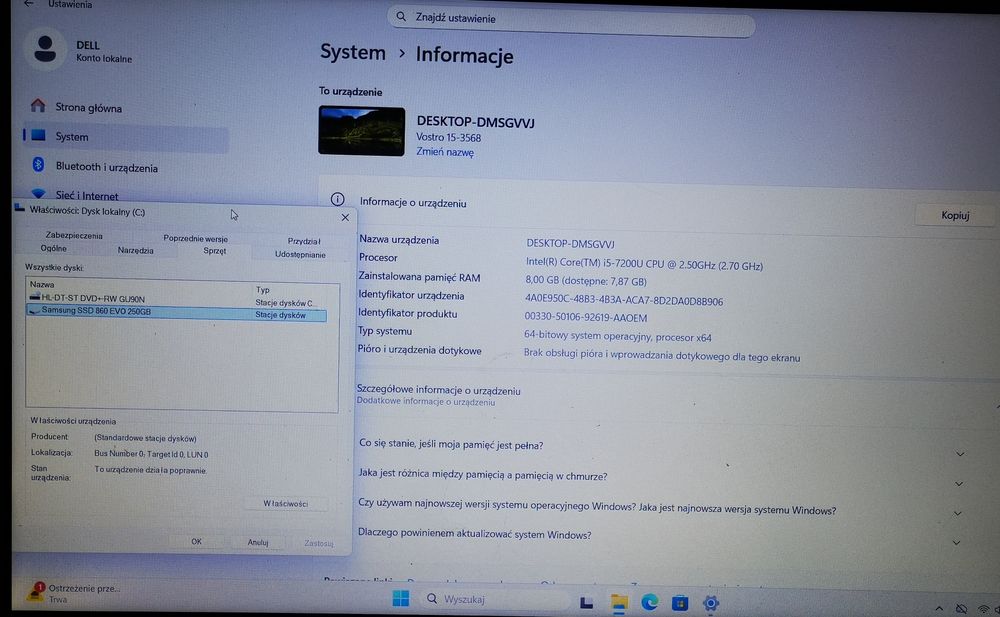Switch to the Udostępnianie tab

click(300, 255)
